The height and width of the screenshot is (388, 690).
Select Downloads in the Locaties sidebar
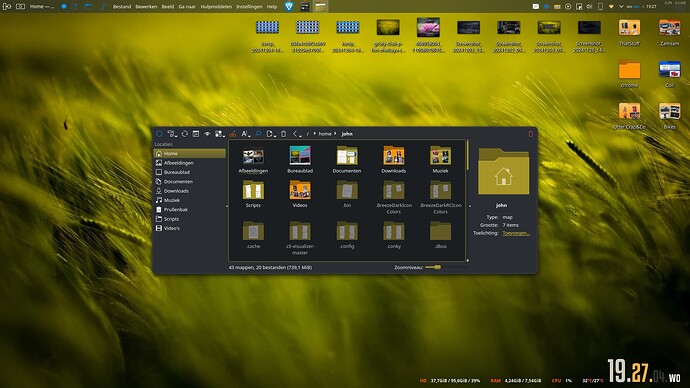click(x=189, y=191)
